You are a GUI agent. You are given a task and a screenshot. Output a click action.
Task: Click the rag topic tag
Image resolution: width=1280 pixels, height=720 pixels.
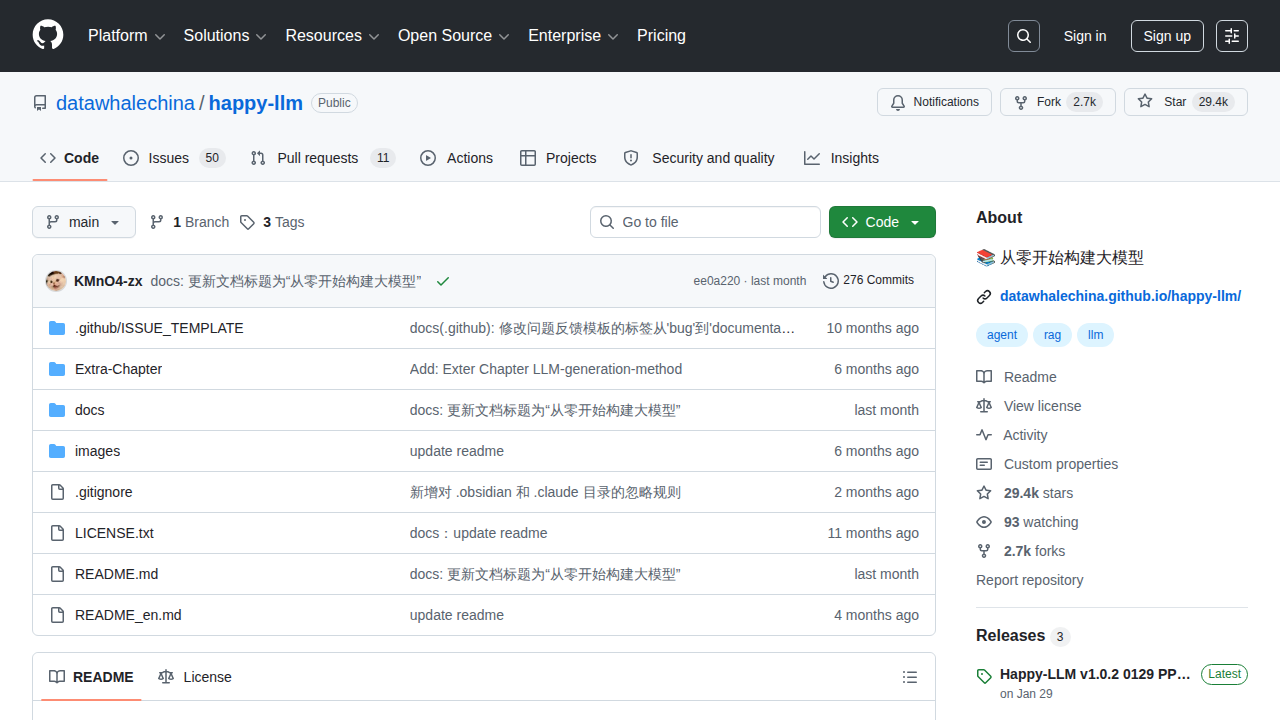pos(1052,335)
